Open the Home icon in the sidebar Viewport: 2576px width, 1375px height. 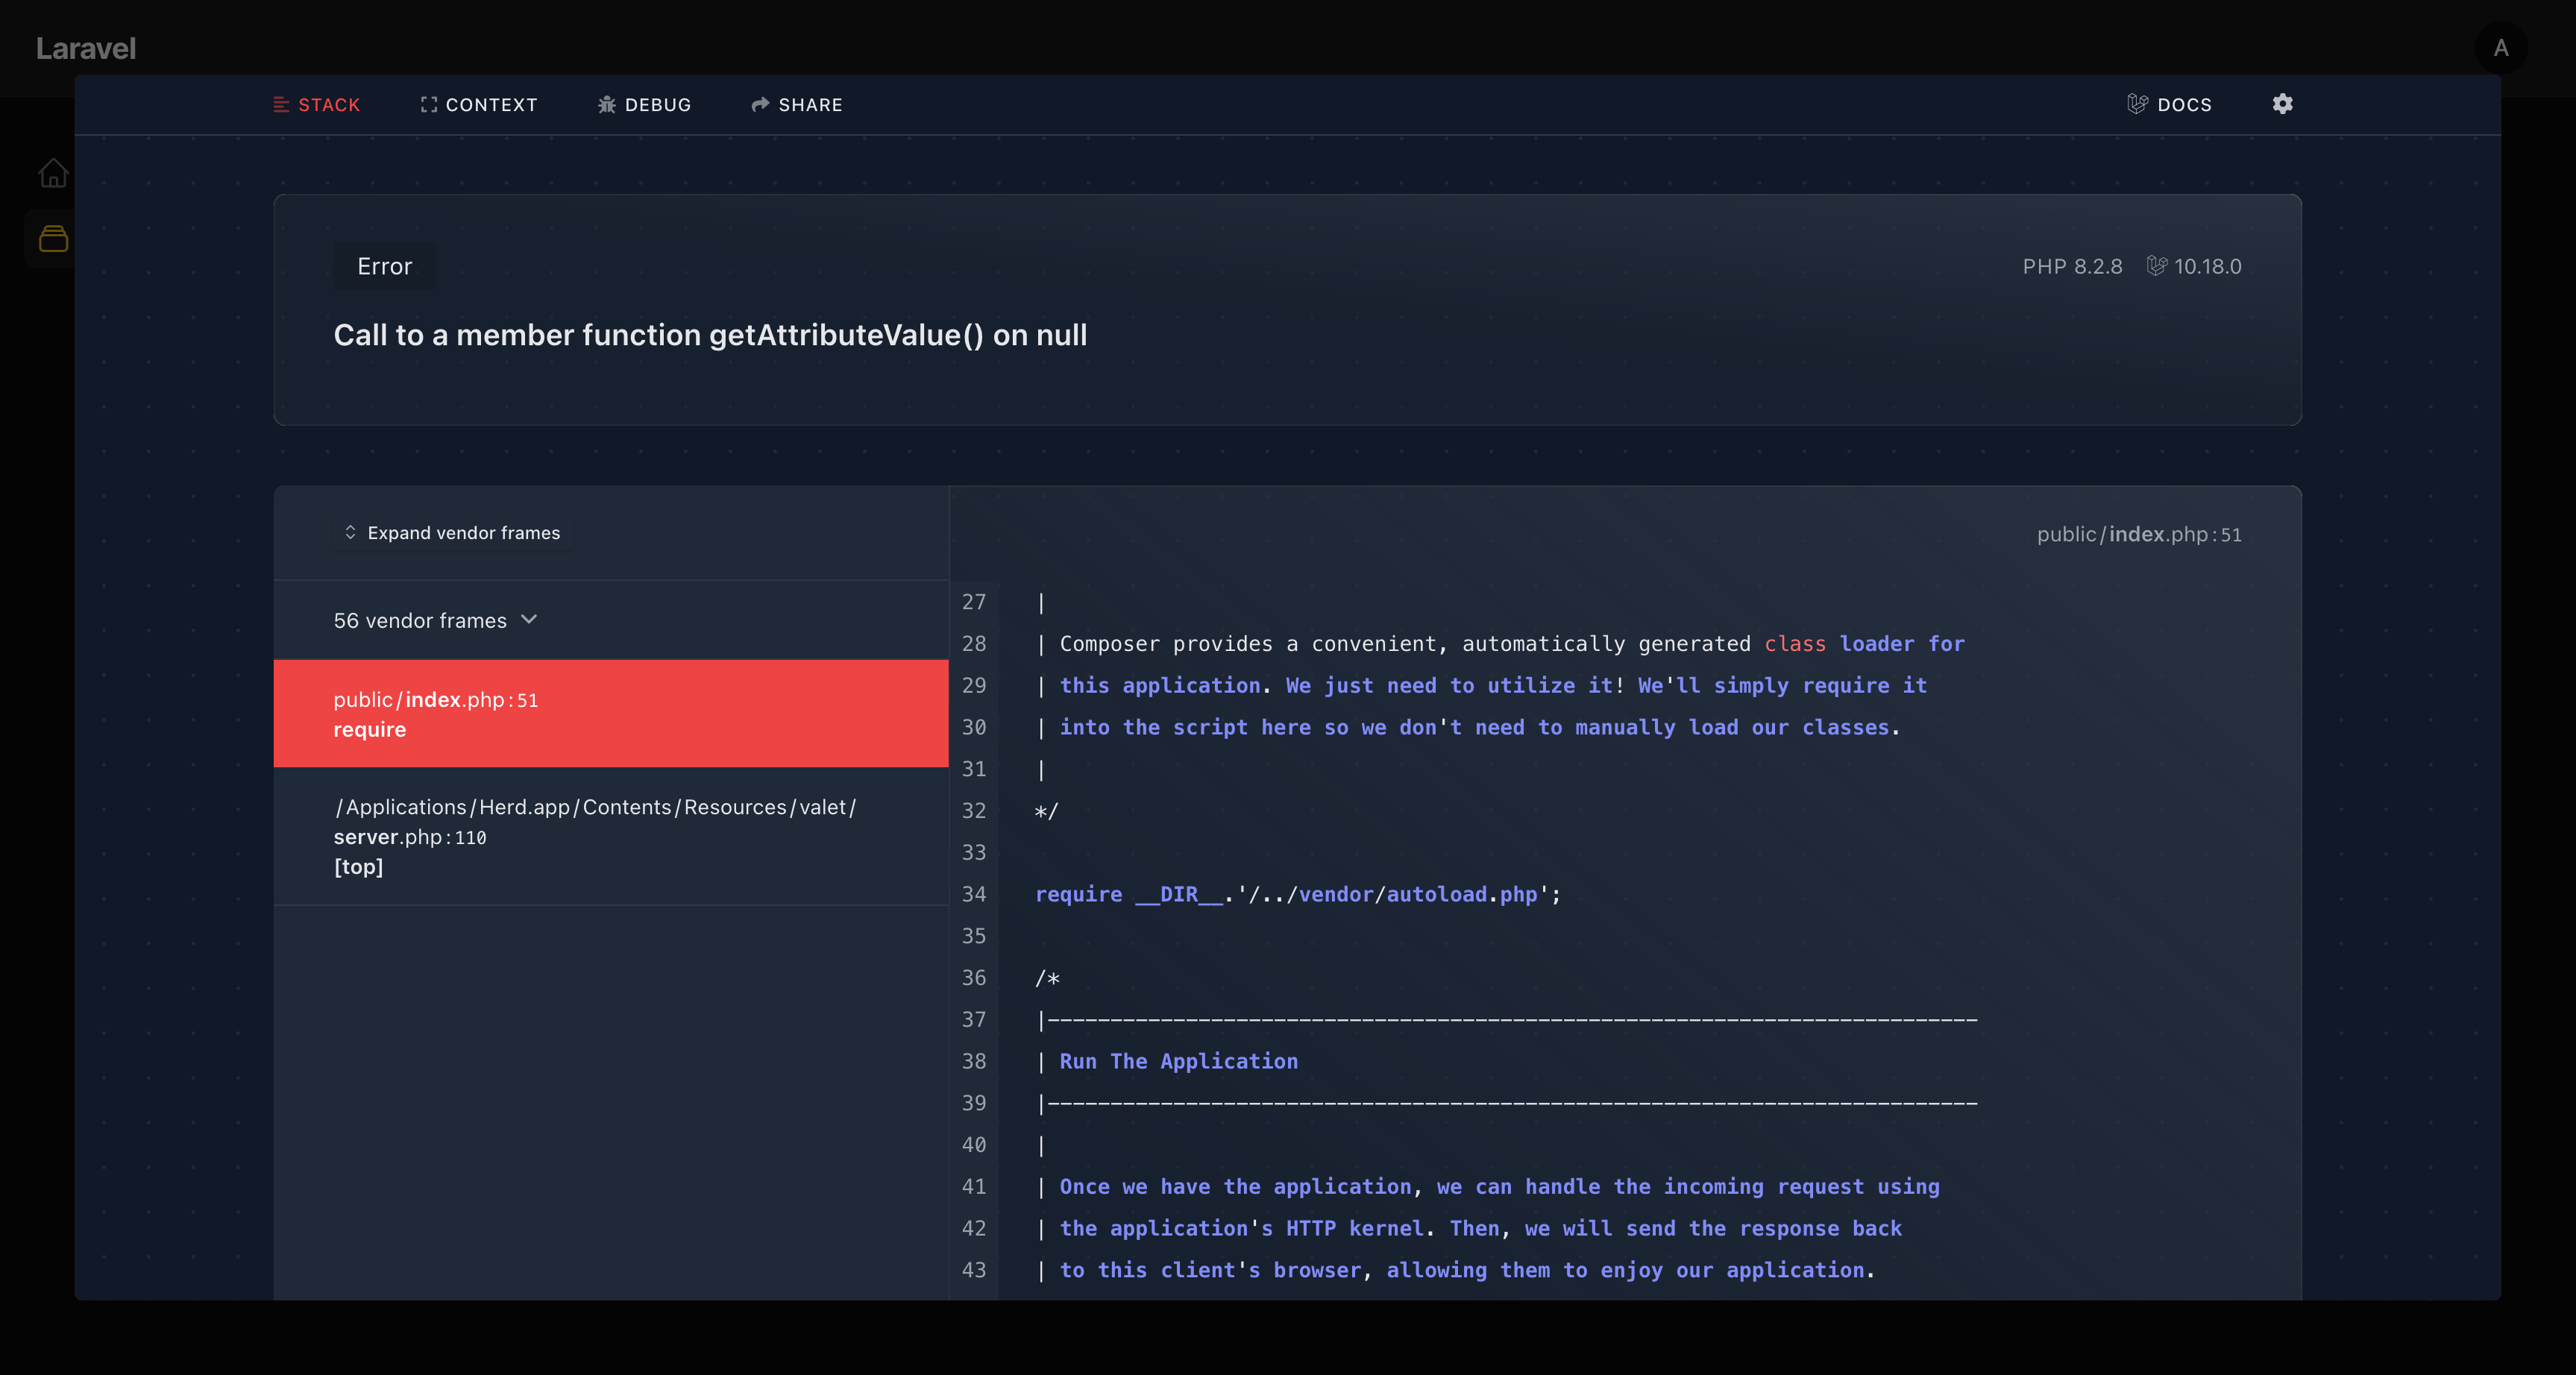click(x=53, y=172)
